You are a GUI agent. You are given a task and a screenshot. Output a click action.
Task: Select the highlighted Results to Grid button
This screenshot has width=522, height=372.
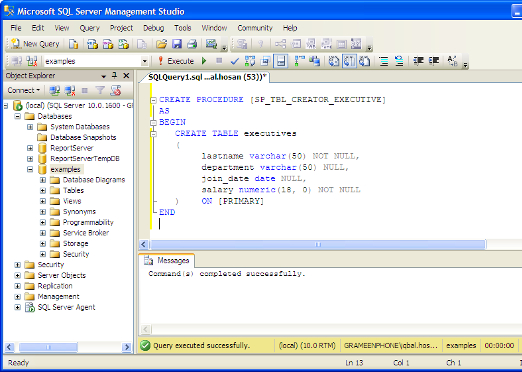[x=349, y=61]
